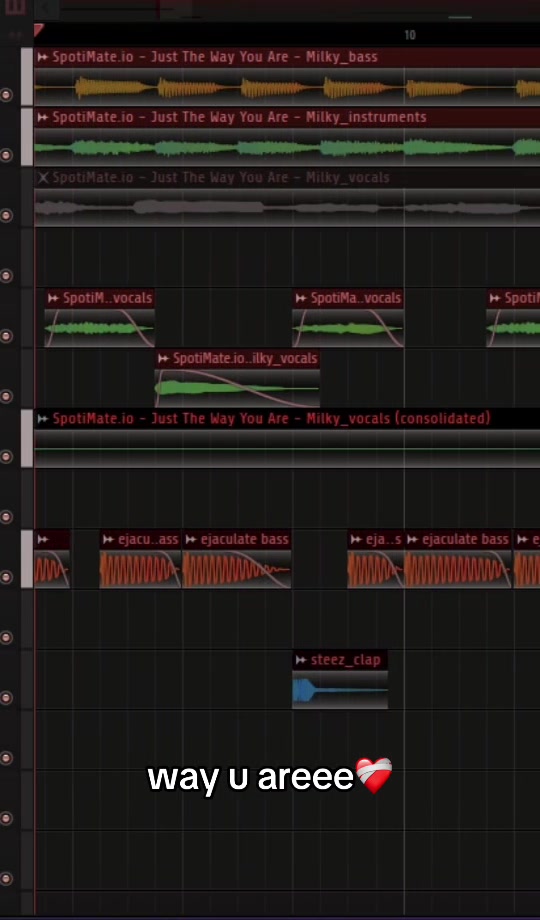The width and height of the screenshot is (540, 920).
Task: Click the menu icon of the first SpotiM..vocals clip
Action: click(x=54, y=298)
